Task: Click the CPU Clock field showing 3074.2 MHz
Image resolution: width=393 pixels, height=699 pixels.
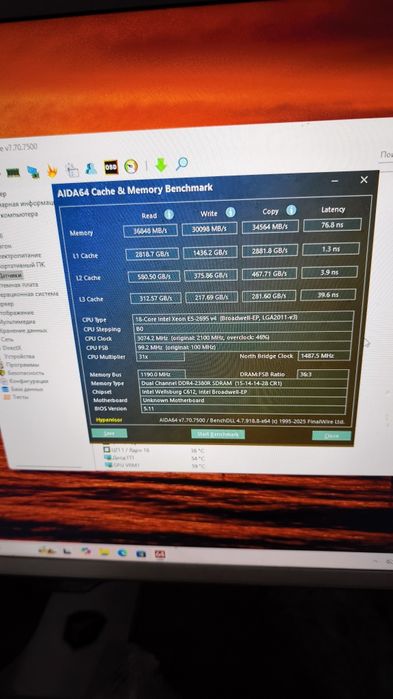Action: pos(243,337)
